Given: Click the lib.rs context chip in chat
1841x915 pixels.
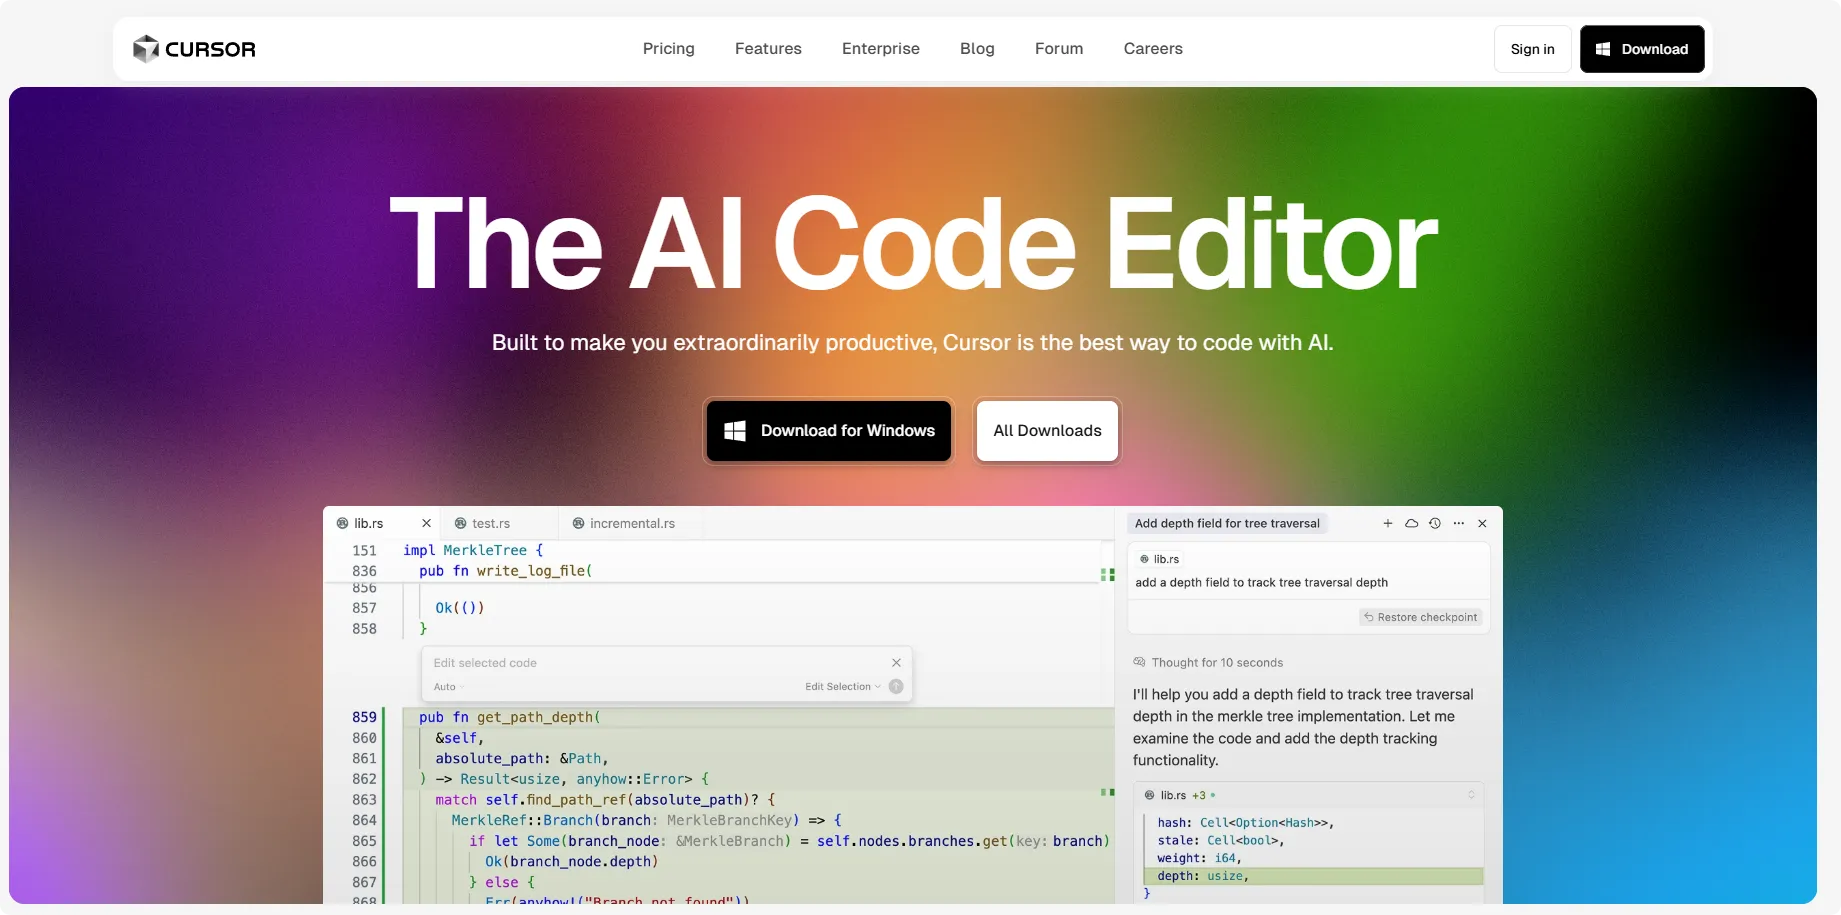Looking at the screenshot, I should point(1160,559).
